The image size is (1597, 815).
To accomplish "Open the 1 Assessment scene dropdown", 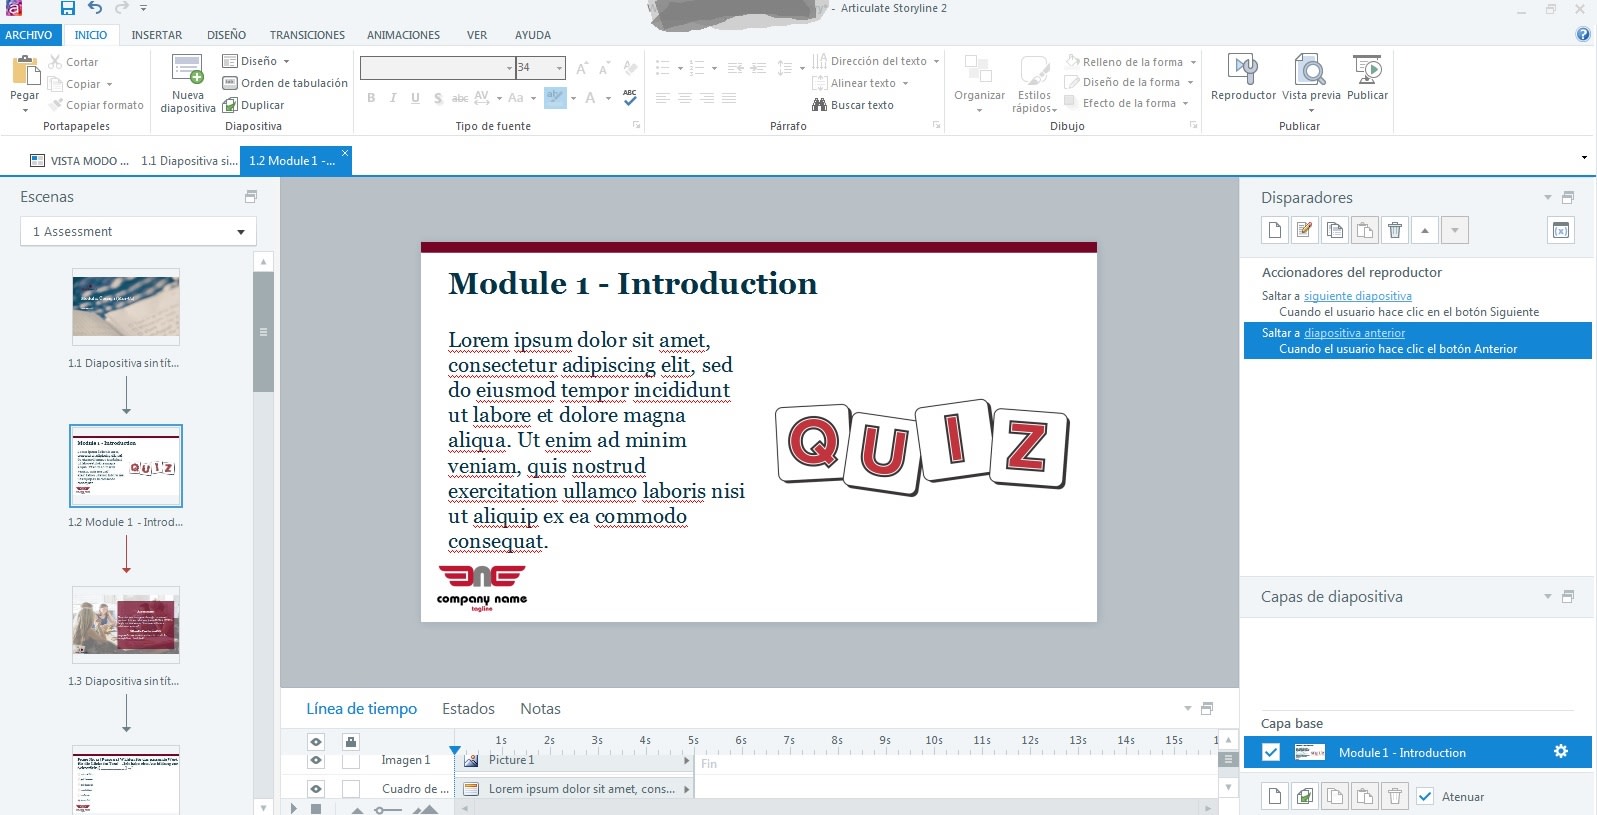I will pyautogui.click(x=138, y=231).
